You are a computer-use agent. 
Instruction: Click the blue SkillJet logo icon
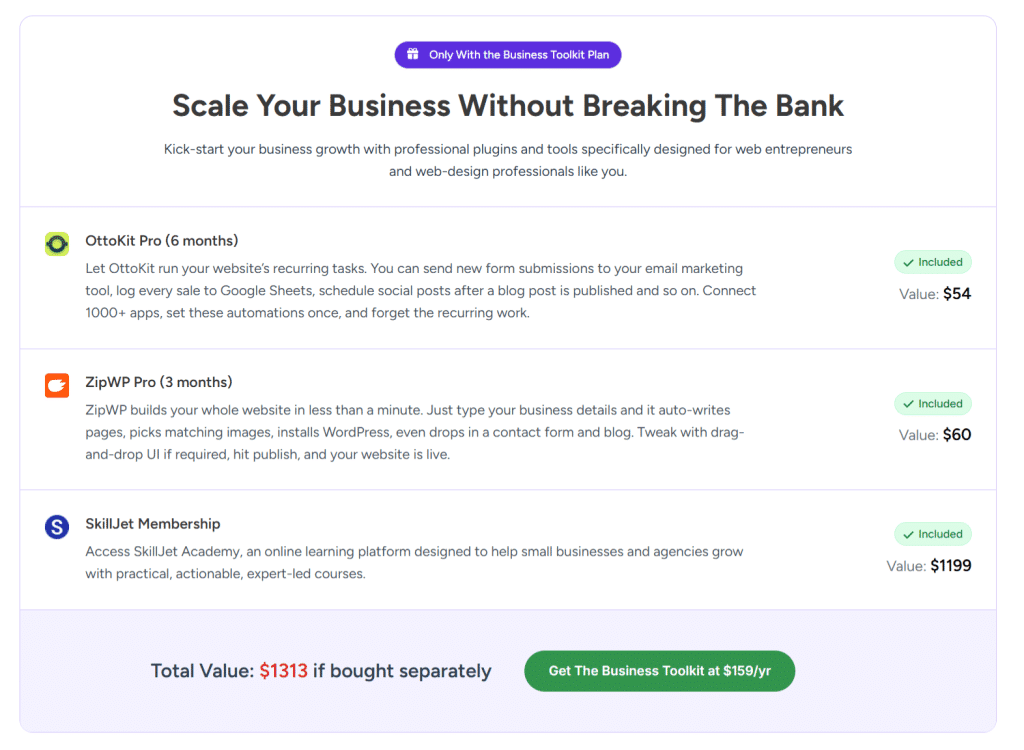[x=57, y=527]
